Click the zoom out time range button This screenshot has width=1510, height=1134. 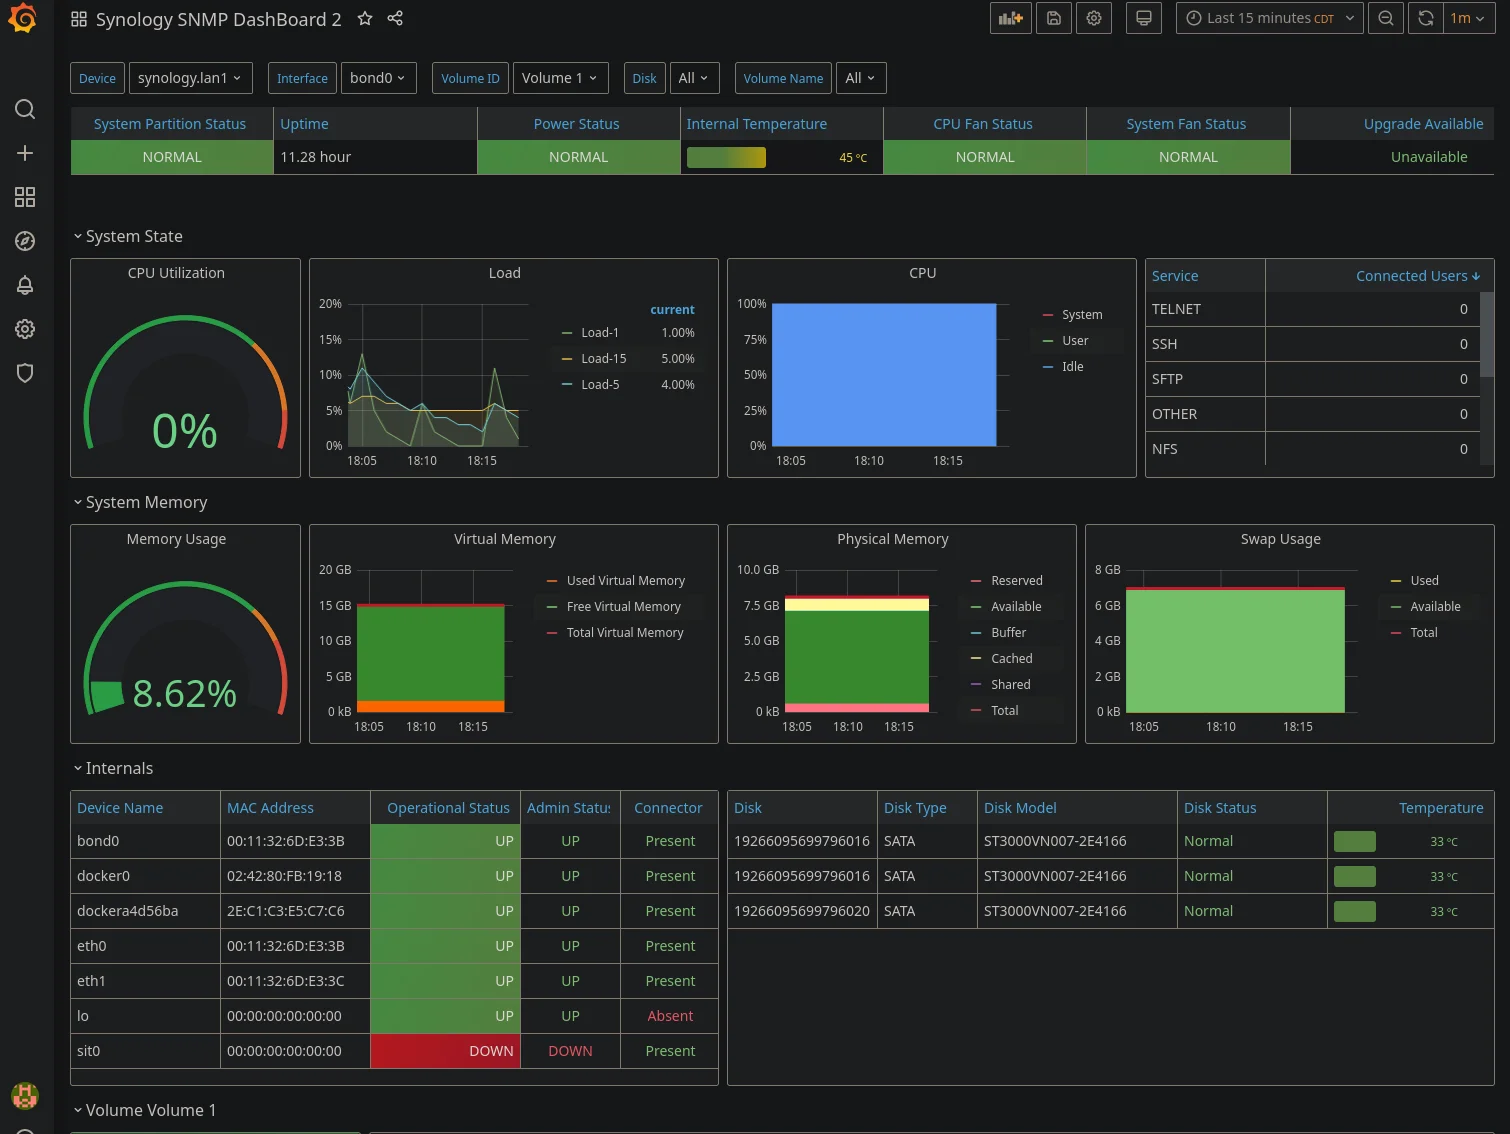(1385, 18)
